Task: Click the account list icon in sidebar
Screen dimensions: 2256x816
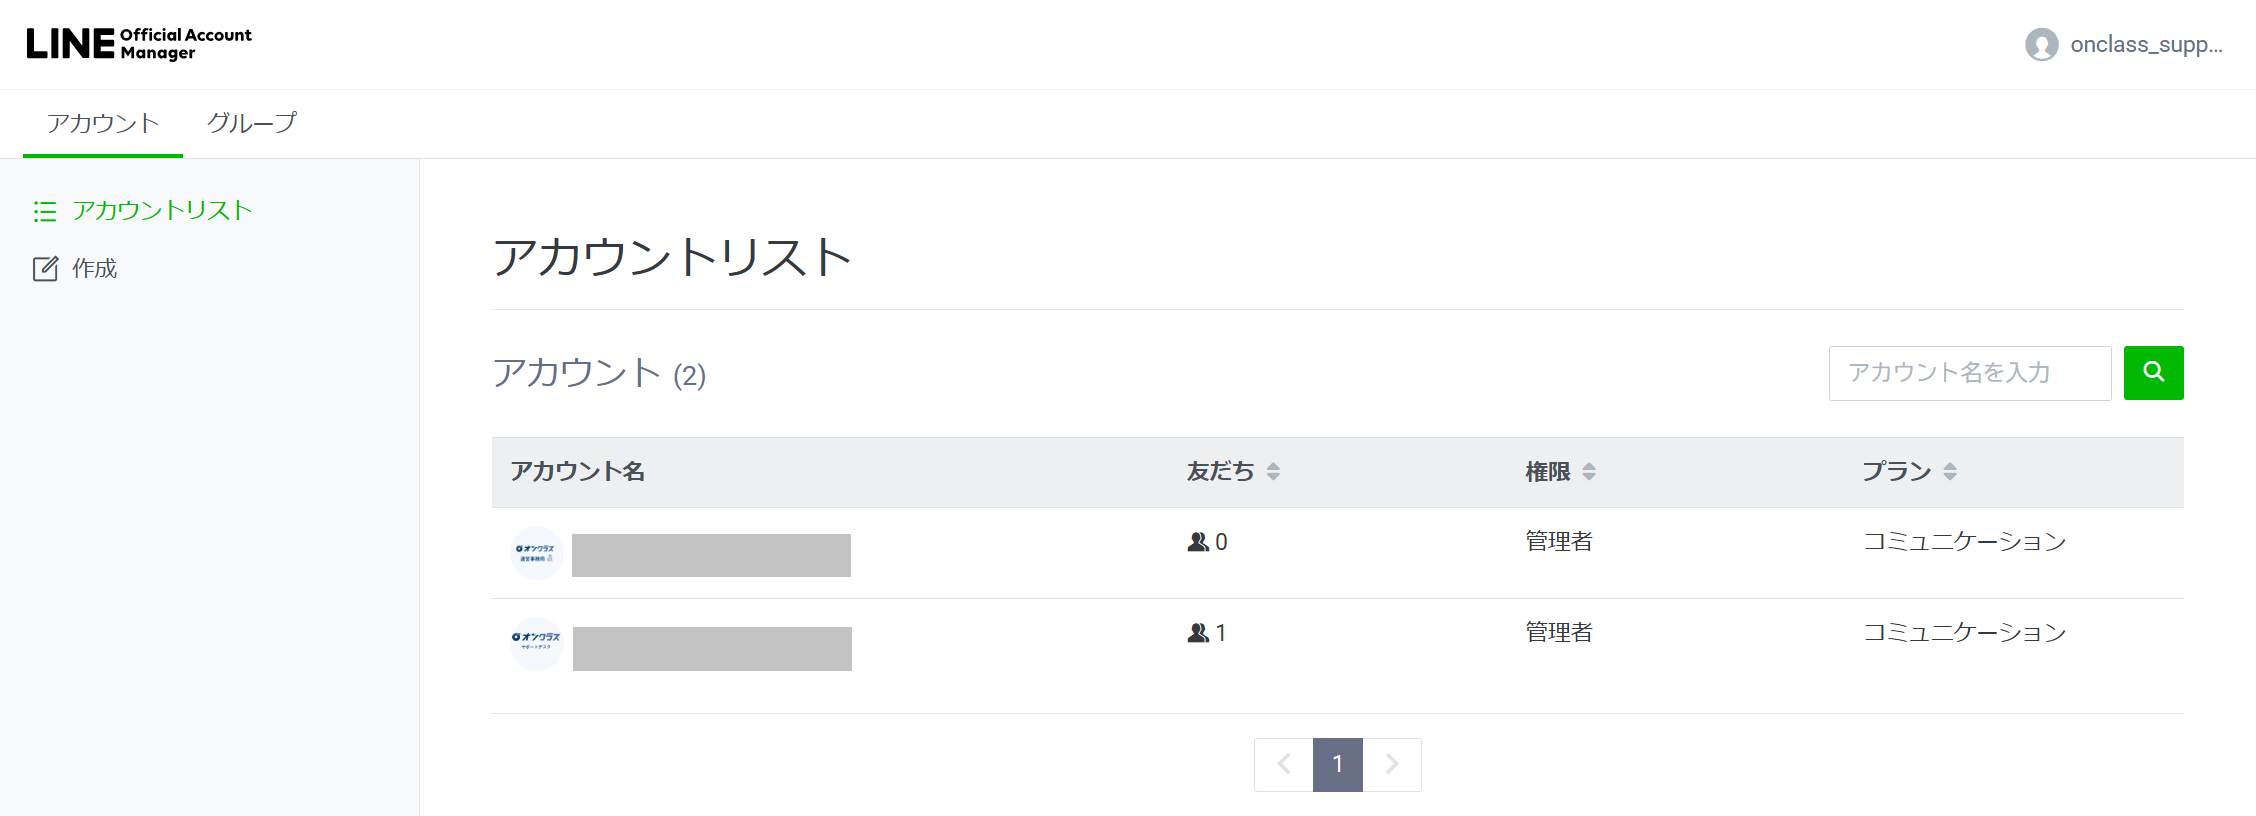Action: (45, 211)
